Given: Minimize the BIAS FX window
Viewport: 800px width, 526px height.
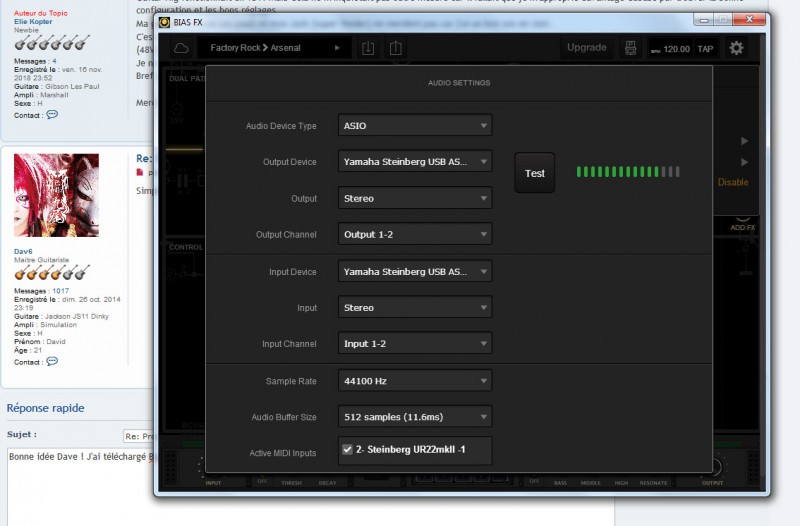Looking at the screenshot, I should coord(704,20).
